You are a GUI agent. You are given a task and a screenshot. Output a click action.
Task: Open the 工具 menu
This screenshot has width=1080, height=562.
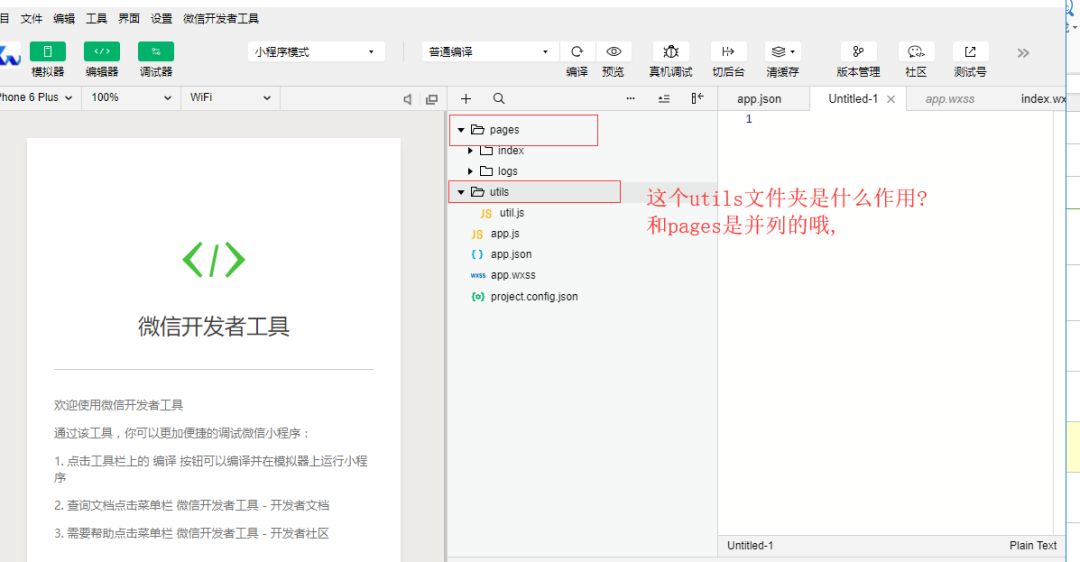click(x=96, y=19)
